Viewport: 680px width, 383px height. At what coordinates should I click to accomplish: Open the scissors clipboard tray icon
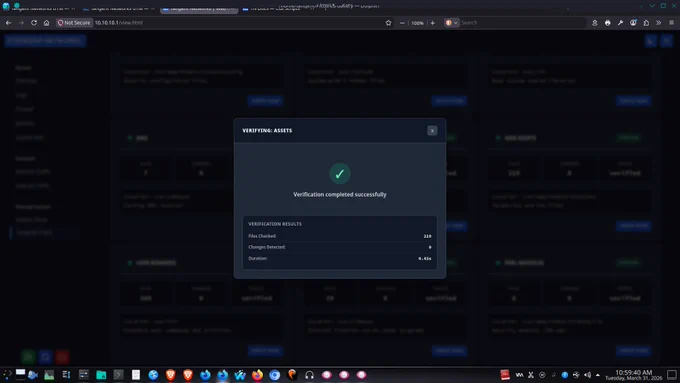pos(530,375)
